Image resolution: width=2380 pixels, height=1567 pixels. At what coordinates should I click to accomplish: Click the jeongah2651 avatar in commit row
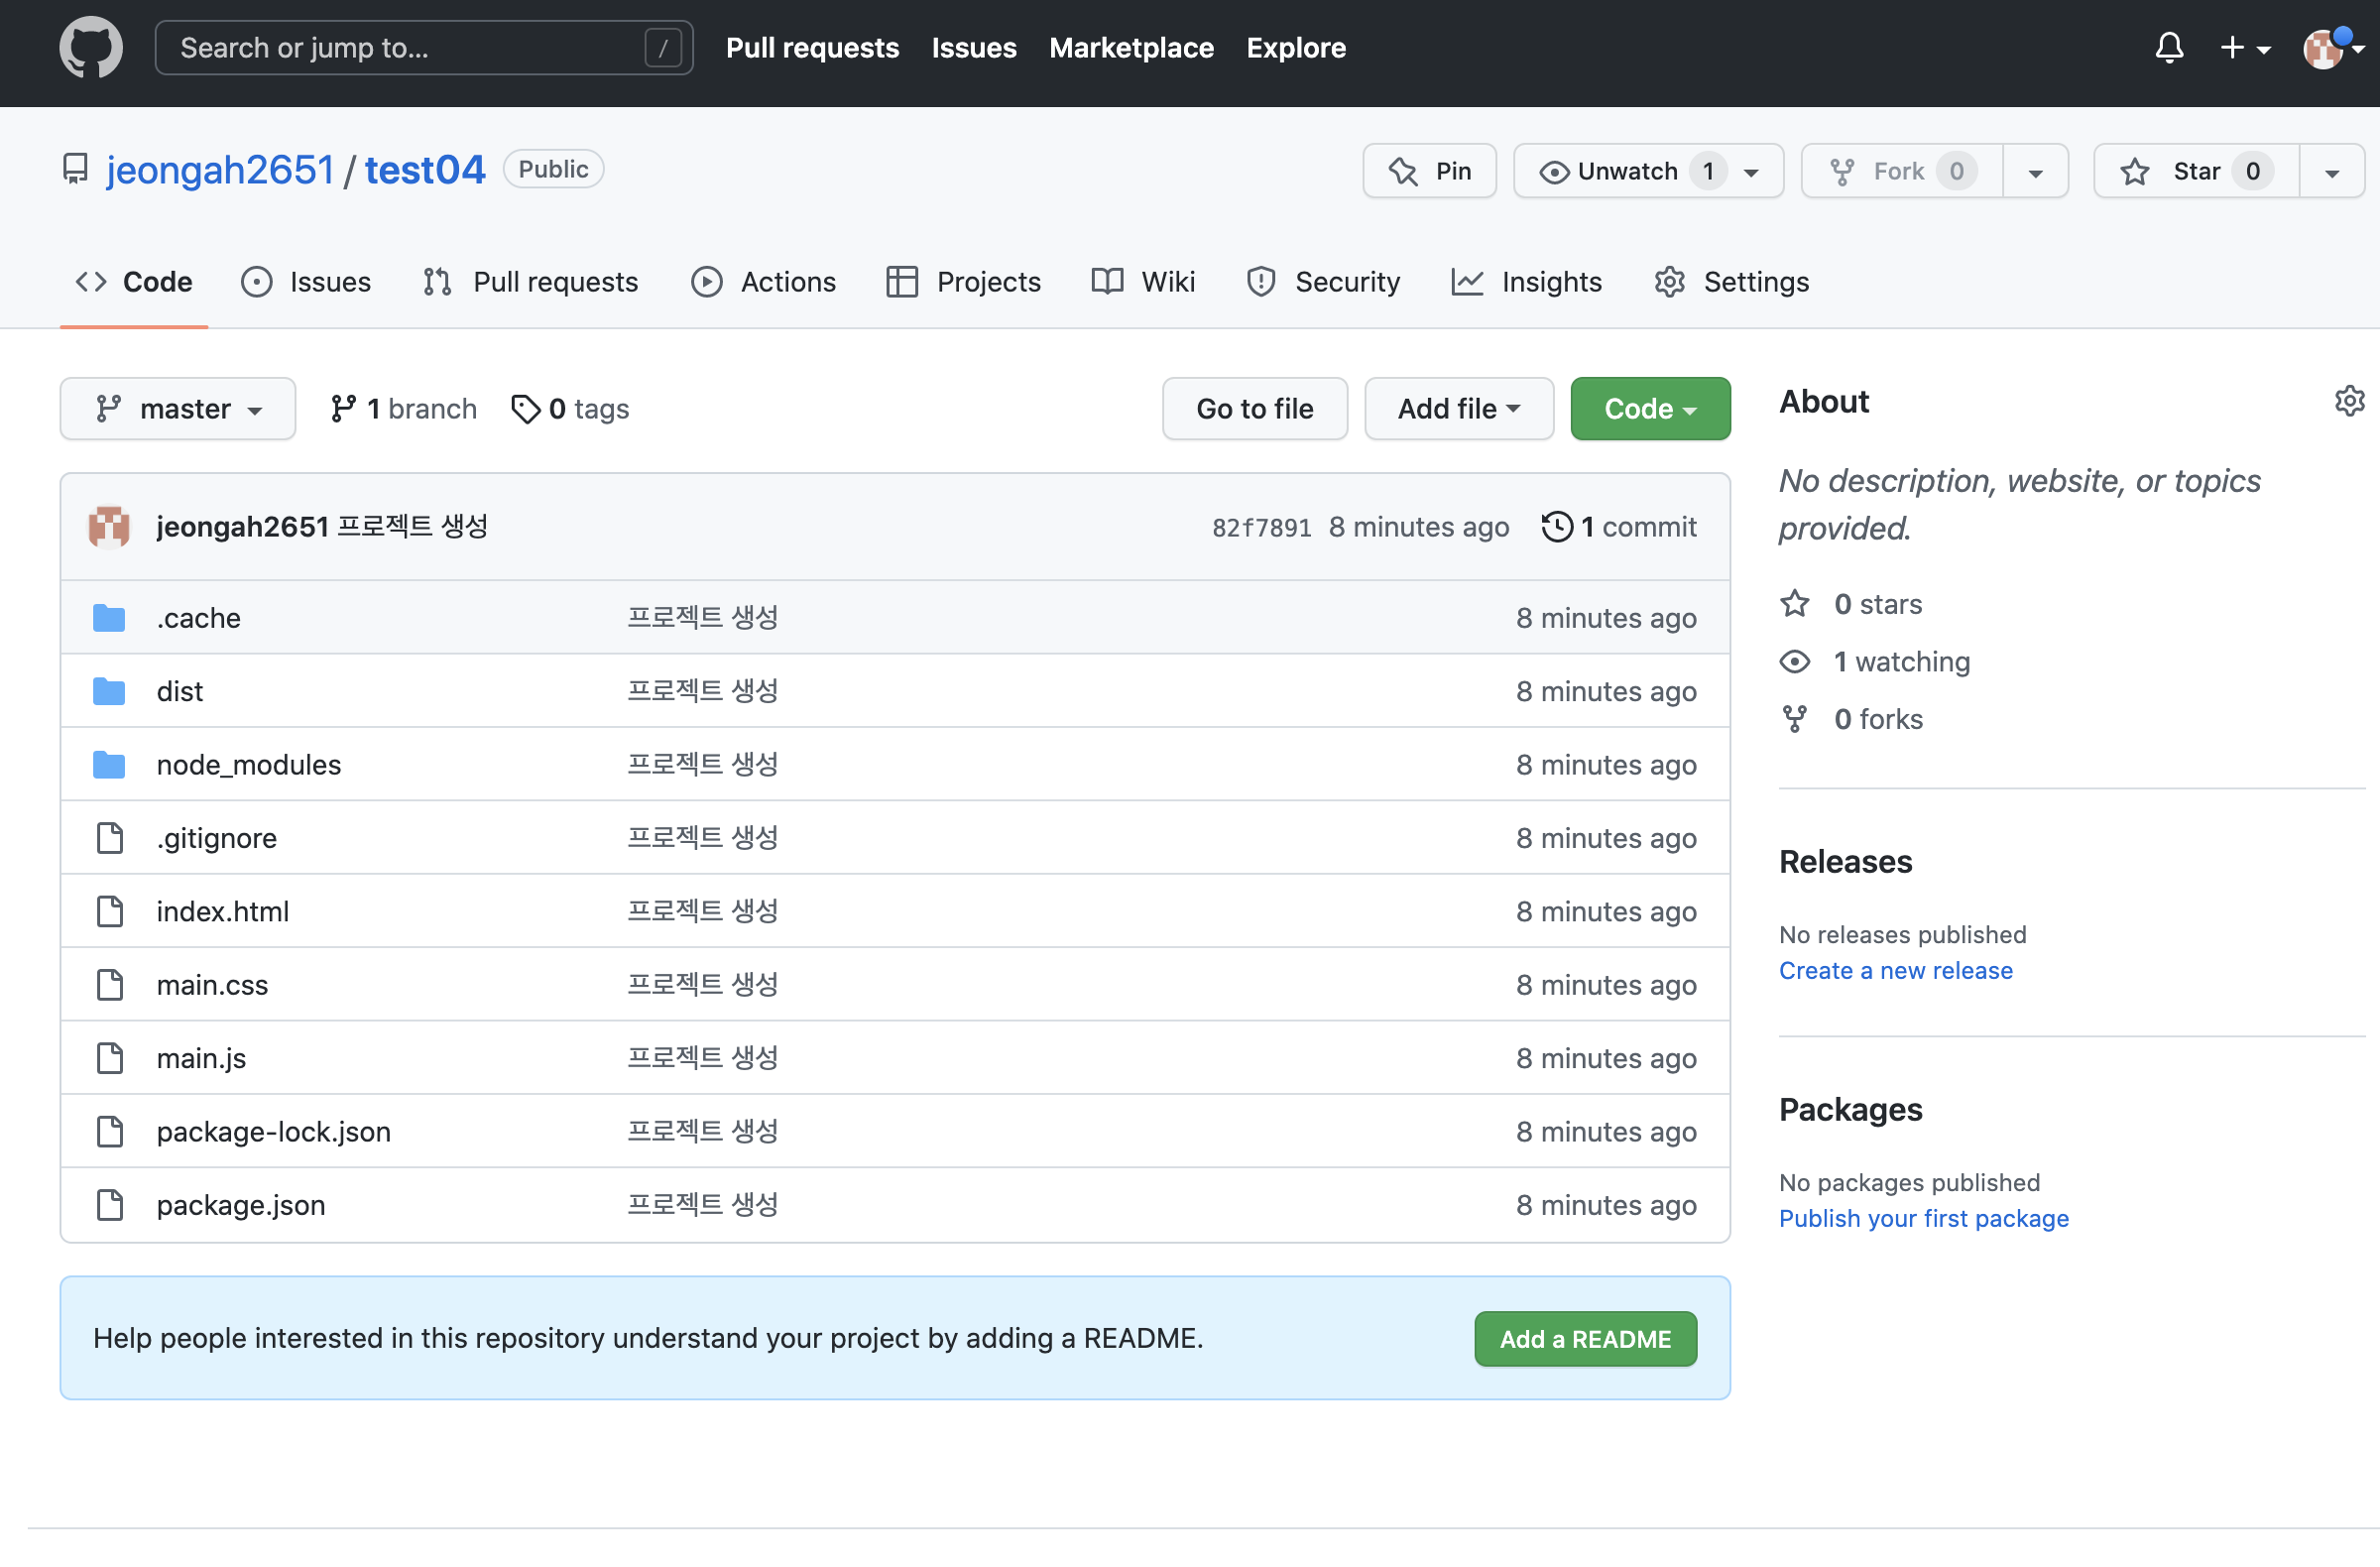tap(109, 527)
